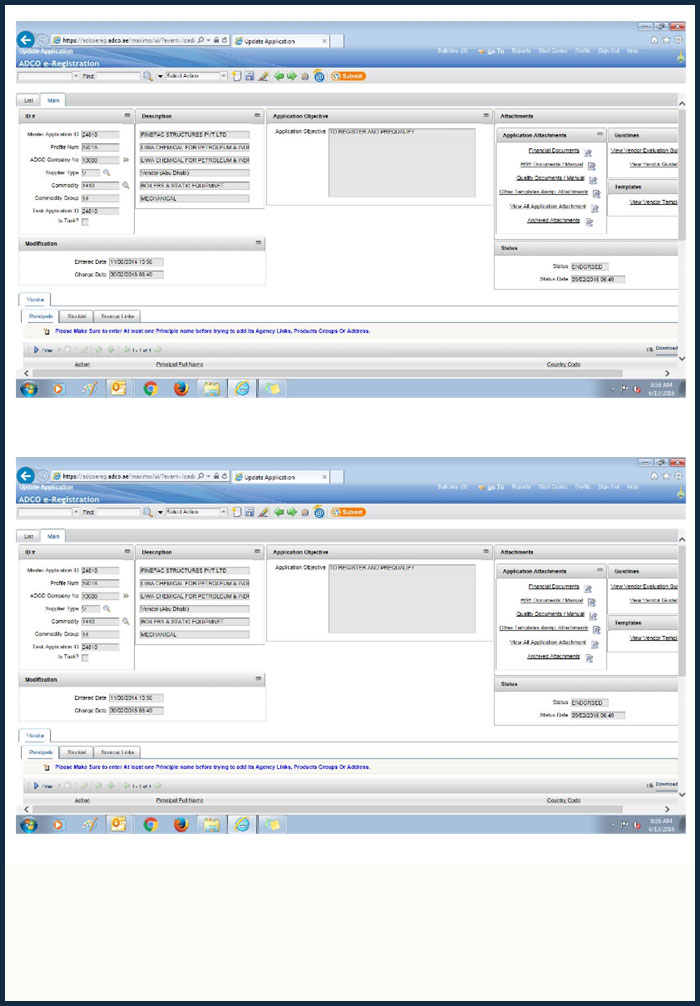700x1006 pixels.
Task: Click Financial Documents attachment icon in upper window
Action: 589,152
